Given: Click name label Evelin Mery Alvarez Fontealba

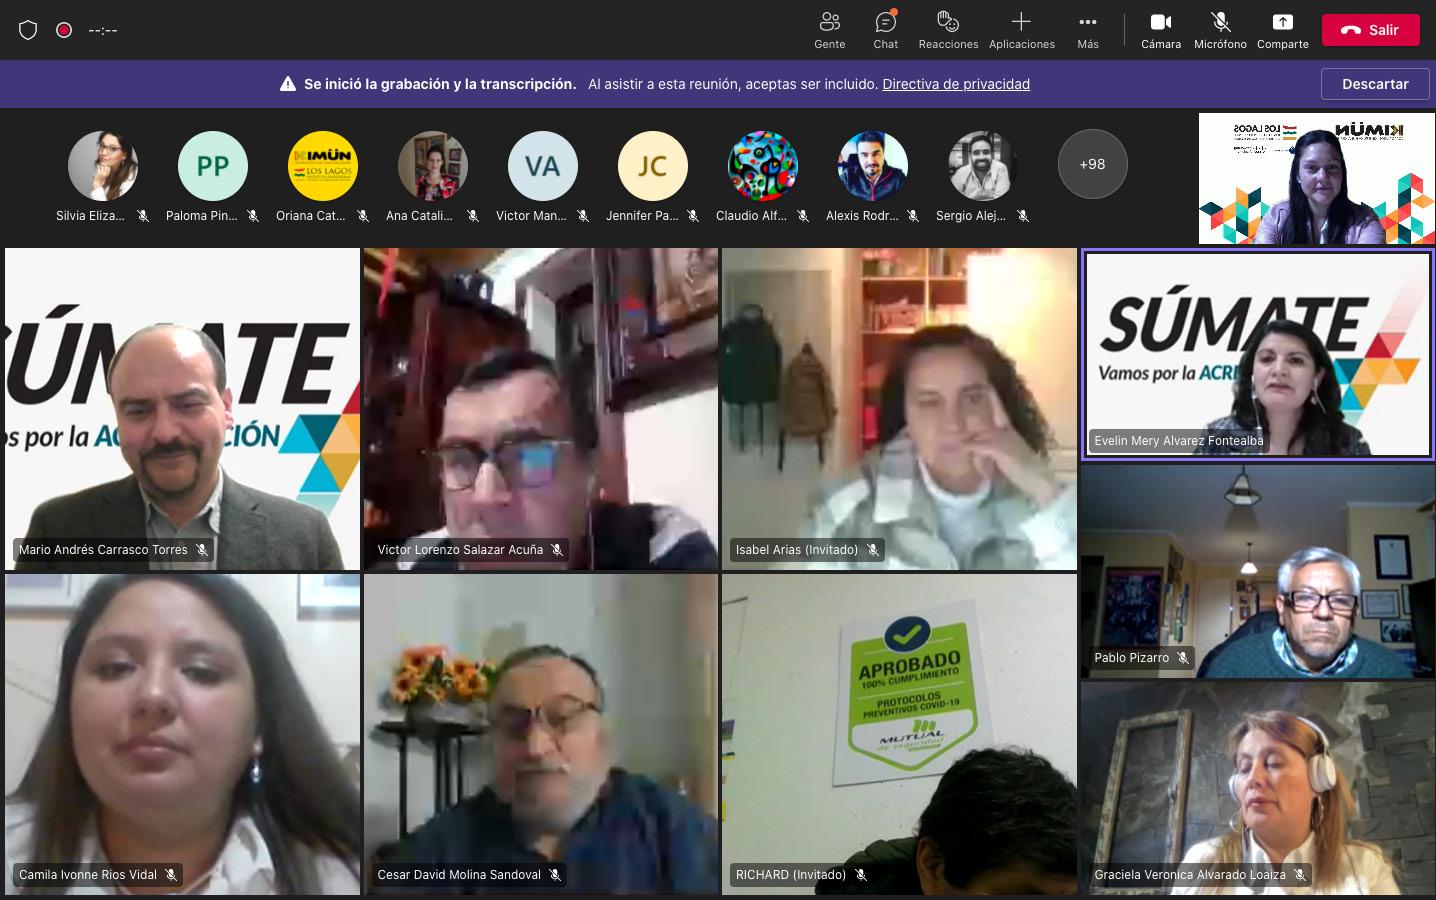Looking at the screenshot, I should (1178, 441).
